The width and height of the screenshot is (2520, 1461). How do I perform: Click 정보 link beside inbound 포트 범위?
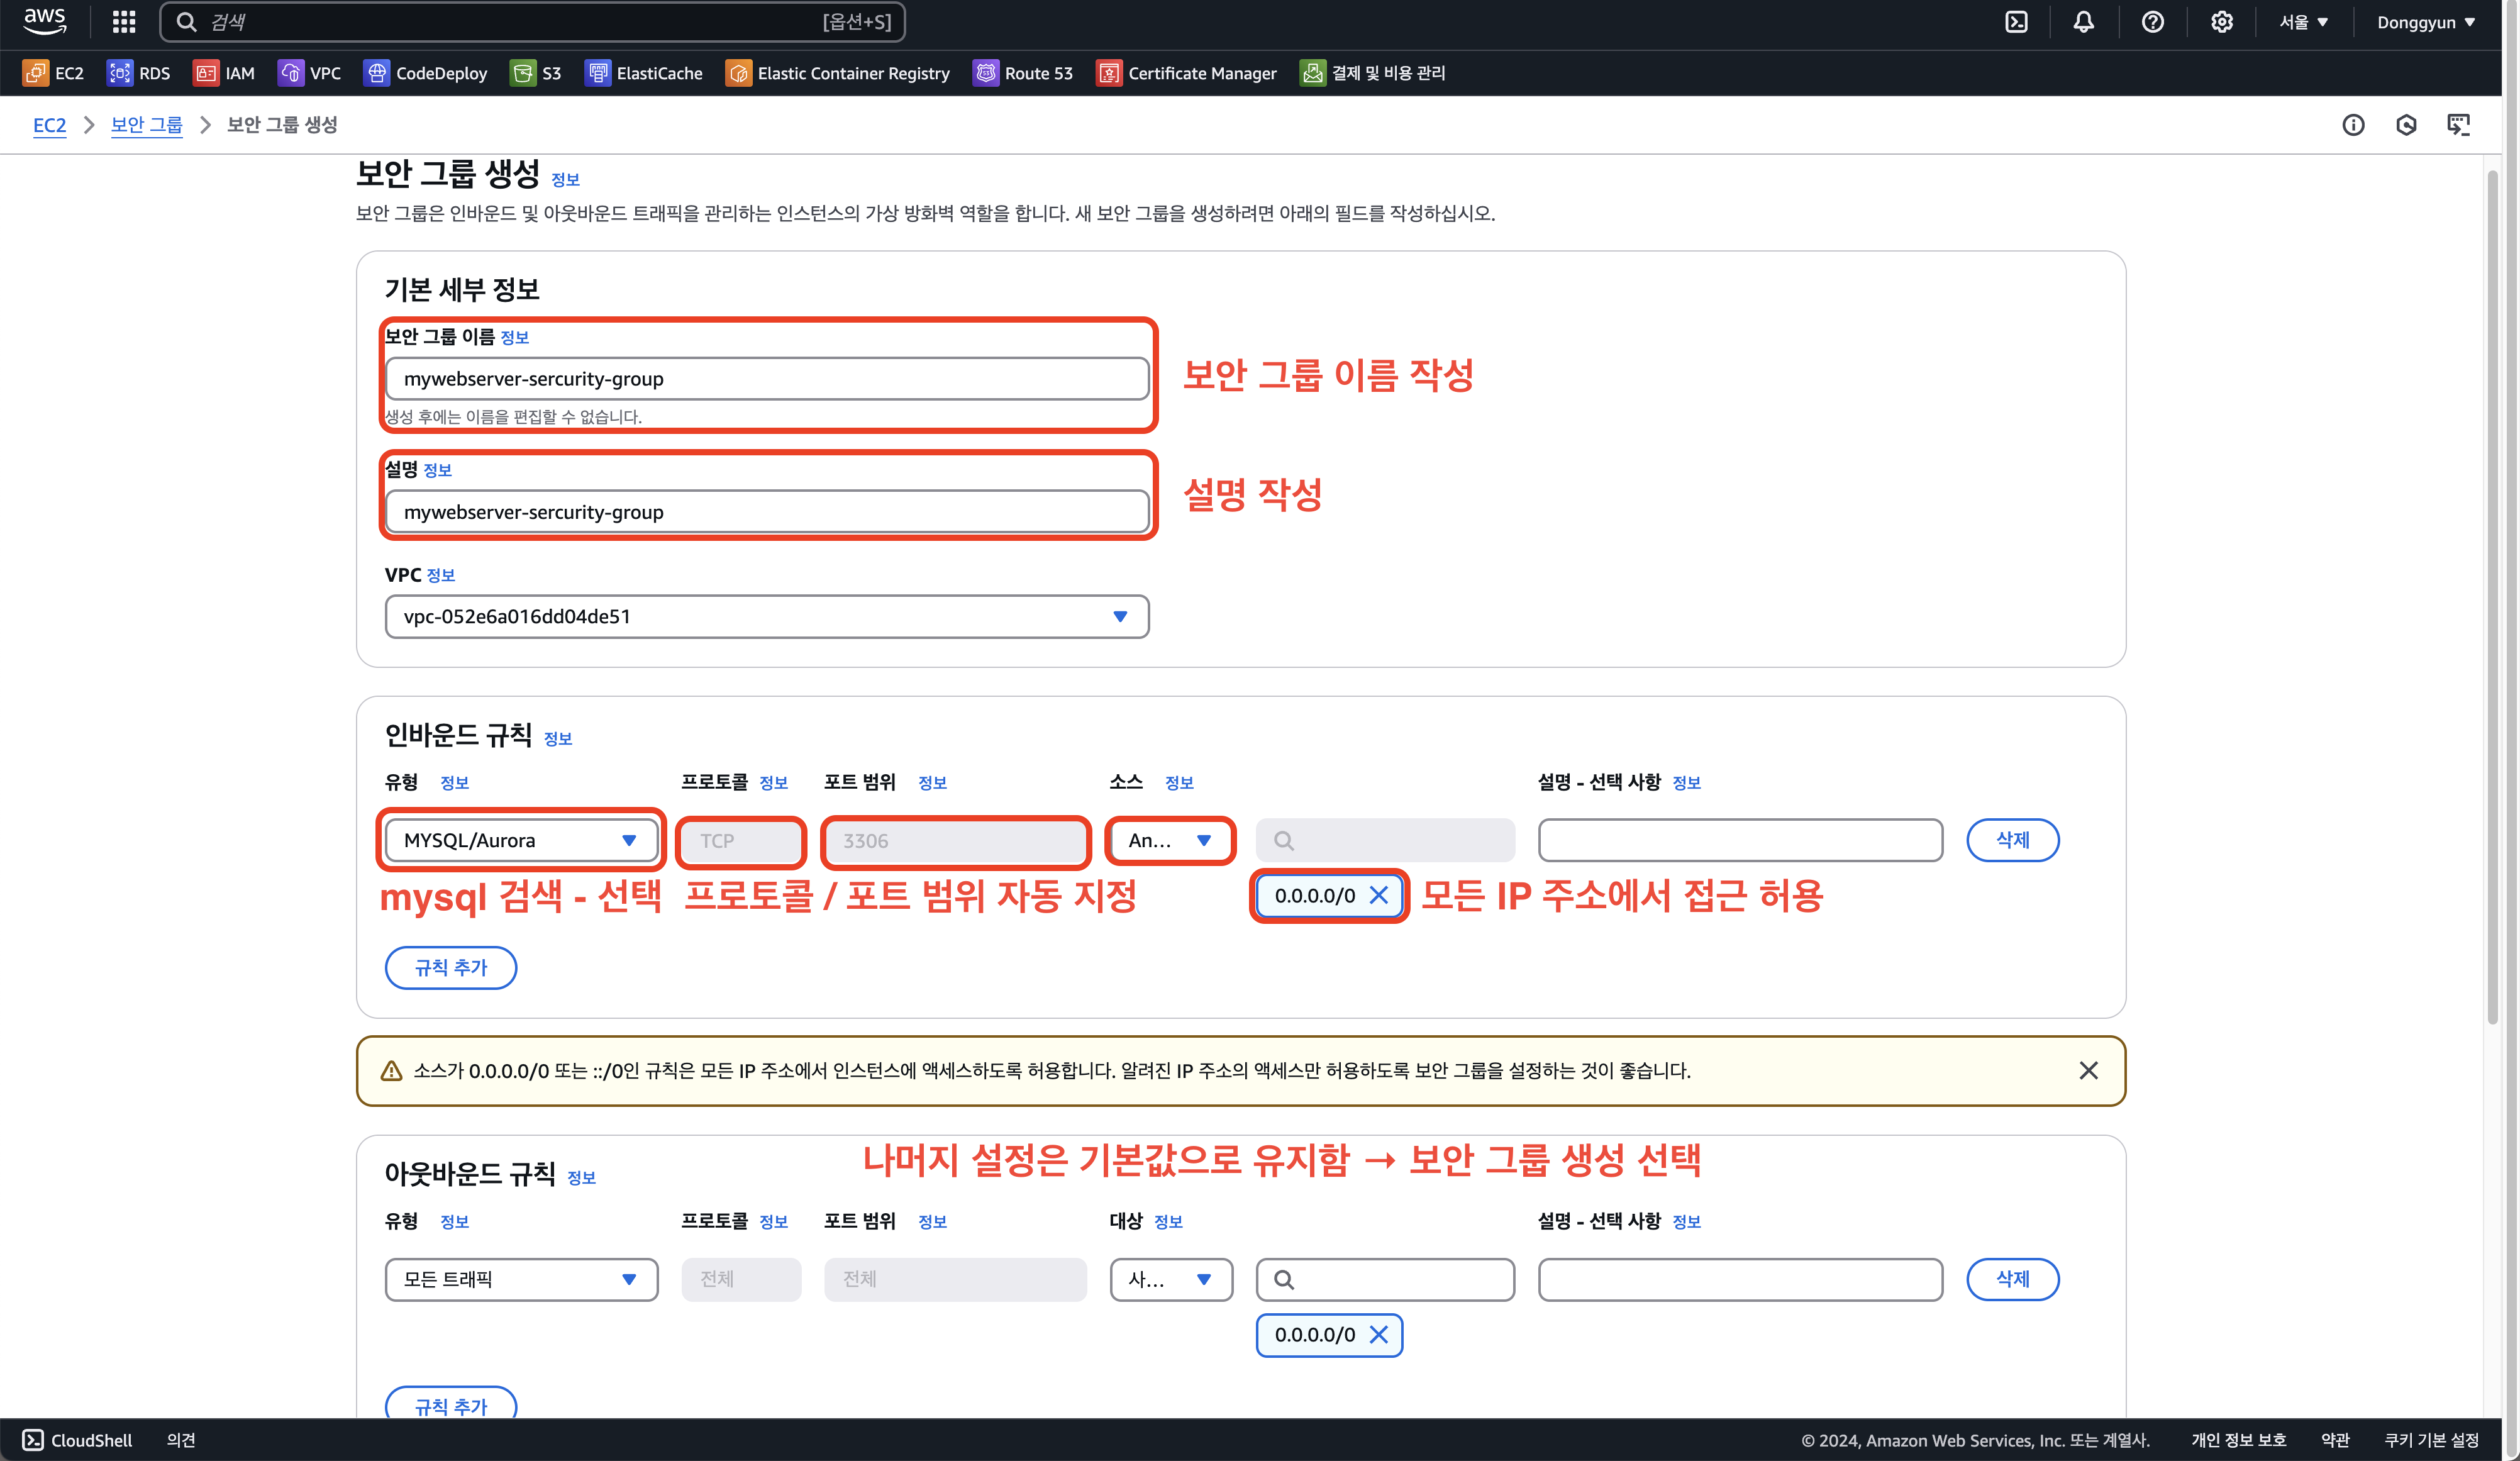932,782
